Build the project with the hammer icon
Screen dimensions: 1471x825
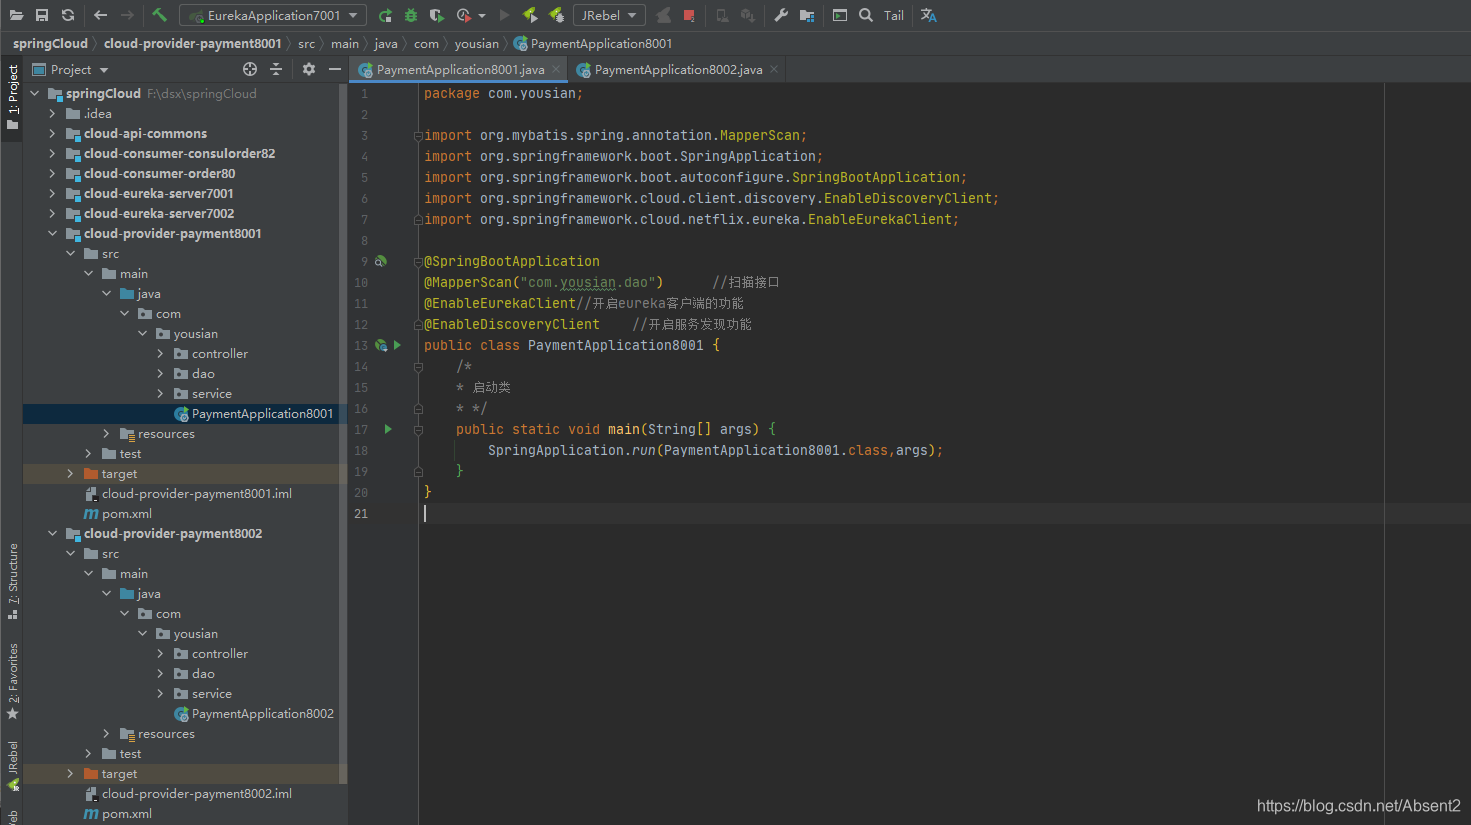tap(160, 15)
